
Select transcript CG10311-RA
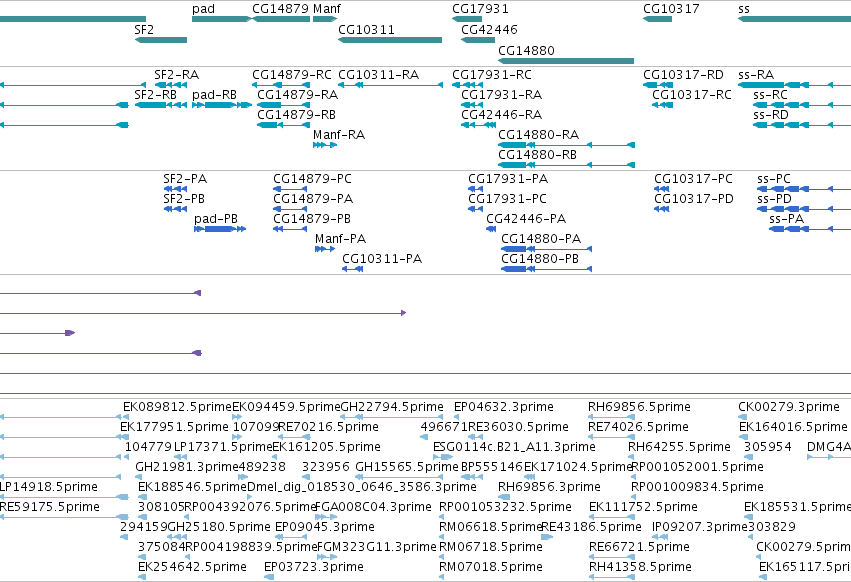(378, 74)
